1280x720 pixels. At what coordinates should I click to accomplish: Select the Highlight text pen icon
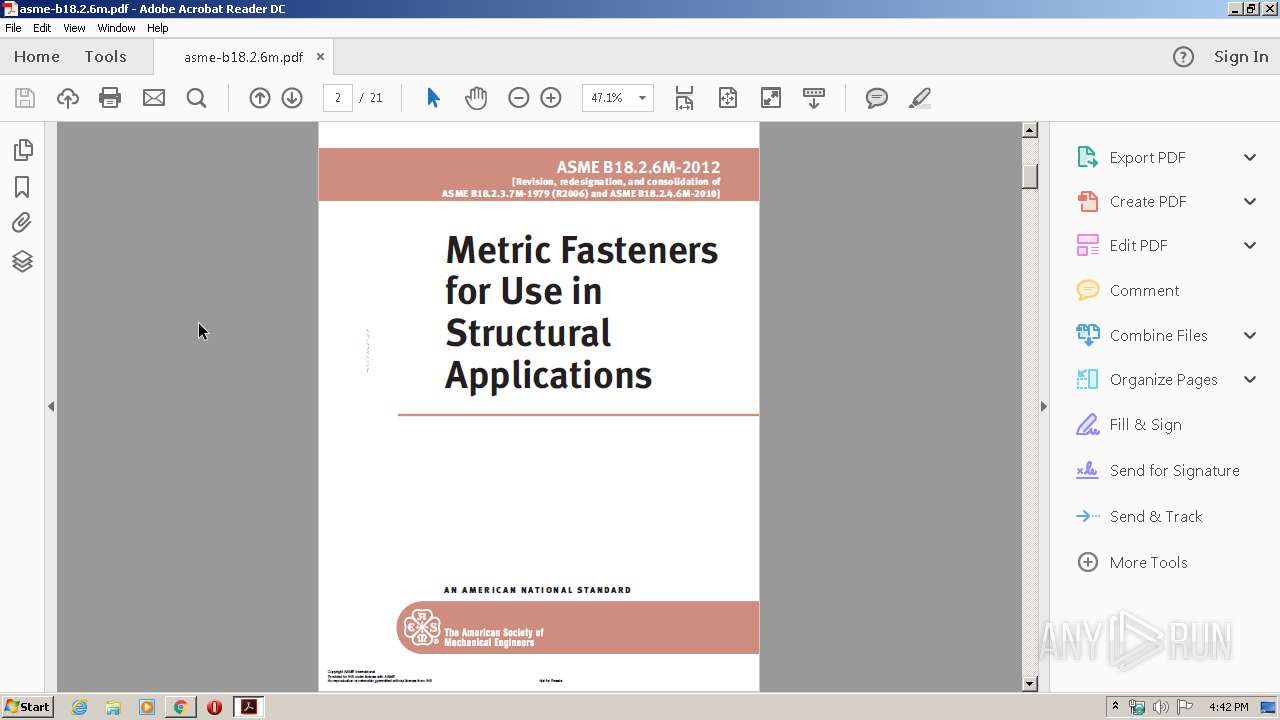pyautogui.click(x=920, y=98)
